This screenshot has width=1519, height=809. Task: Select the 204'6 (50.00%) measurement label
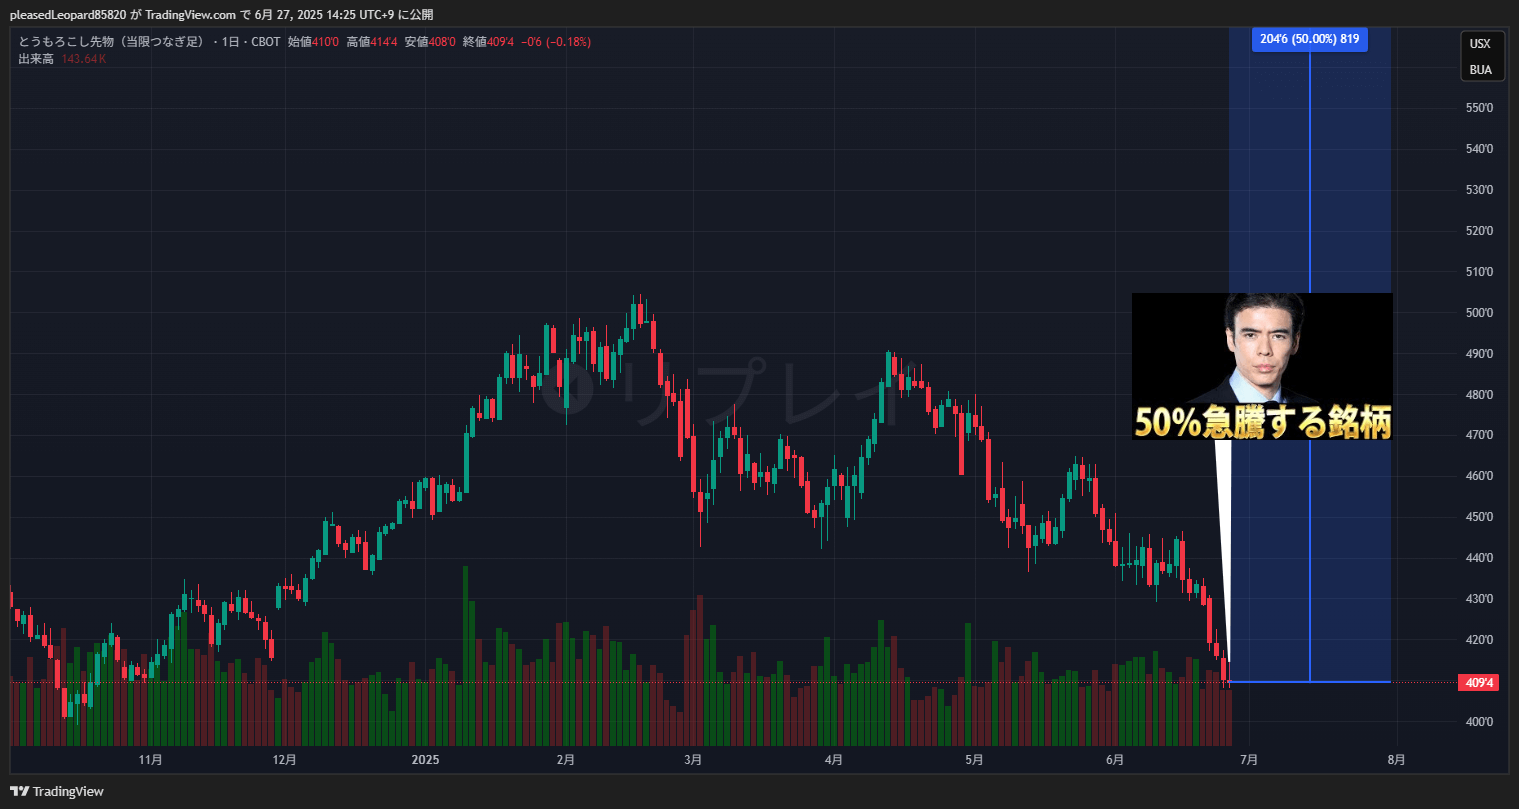(1309, 39)
